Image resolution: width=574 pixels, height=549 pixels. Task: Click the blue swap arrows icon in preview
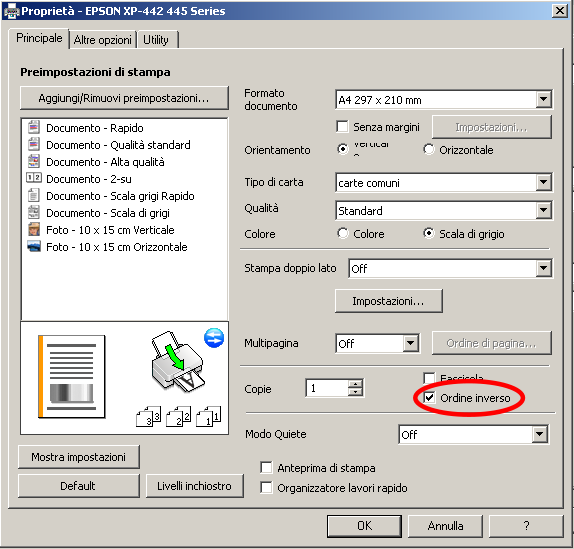[214, 337]
